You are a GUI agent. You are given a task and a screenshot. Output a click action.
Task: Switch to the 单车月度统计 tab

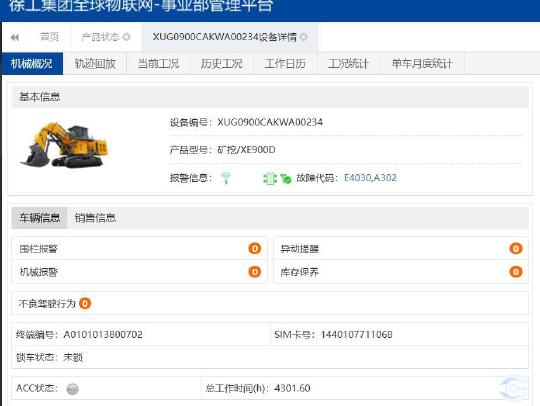(x=422, y=64)
